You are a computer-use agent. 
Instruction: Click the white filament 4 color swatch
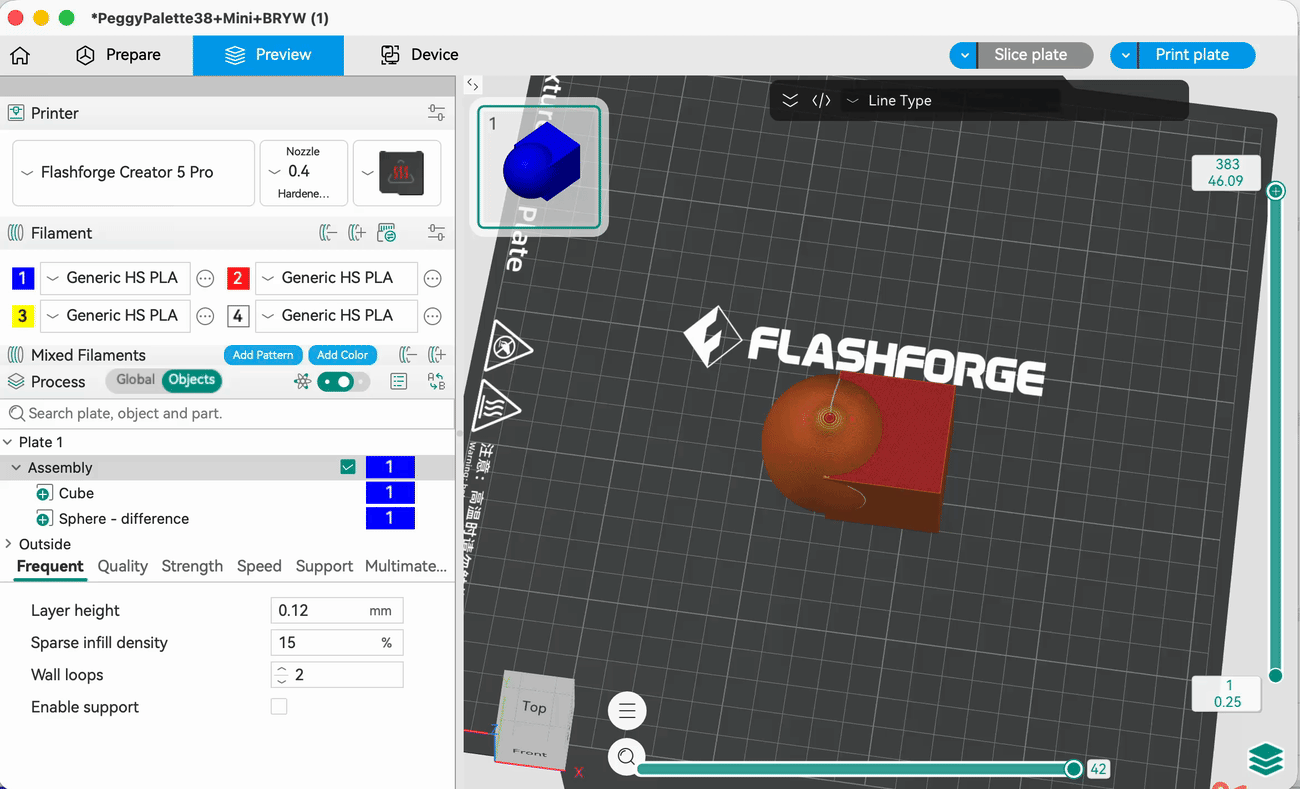[237, 316]
